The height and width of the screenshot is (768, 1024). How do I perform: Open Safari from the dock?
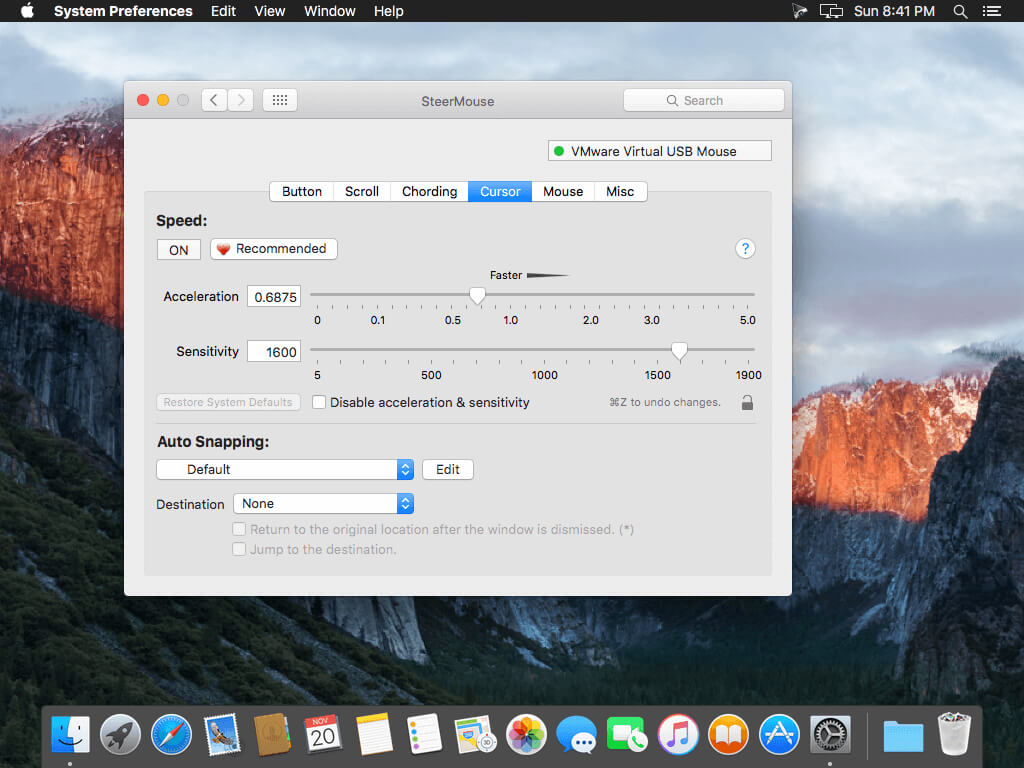[x=171, y=735]
